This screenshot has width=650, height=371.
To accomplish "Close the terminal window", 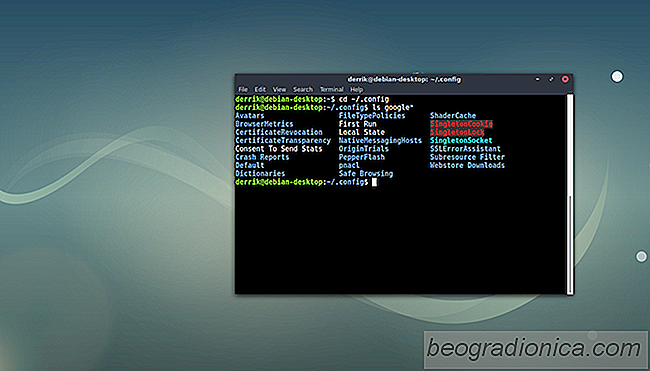I will click(565, 79).
